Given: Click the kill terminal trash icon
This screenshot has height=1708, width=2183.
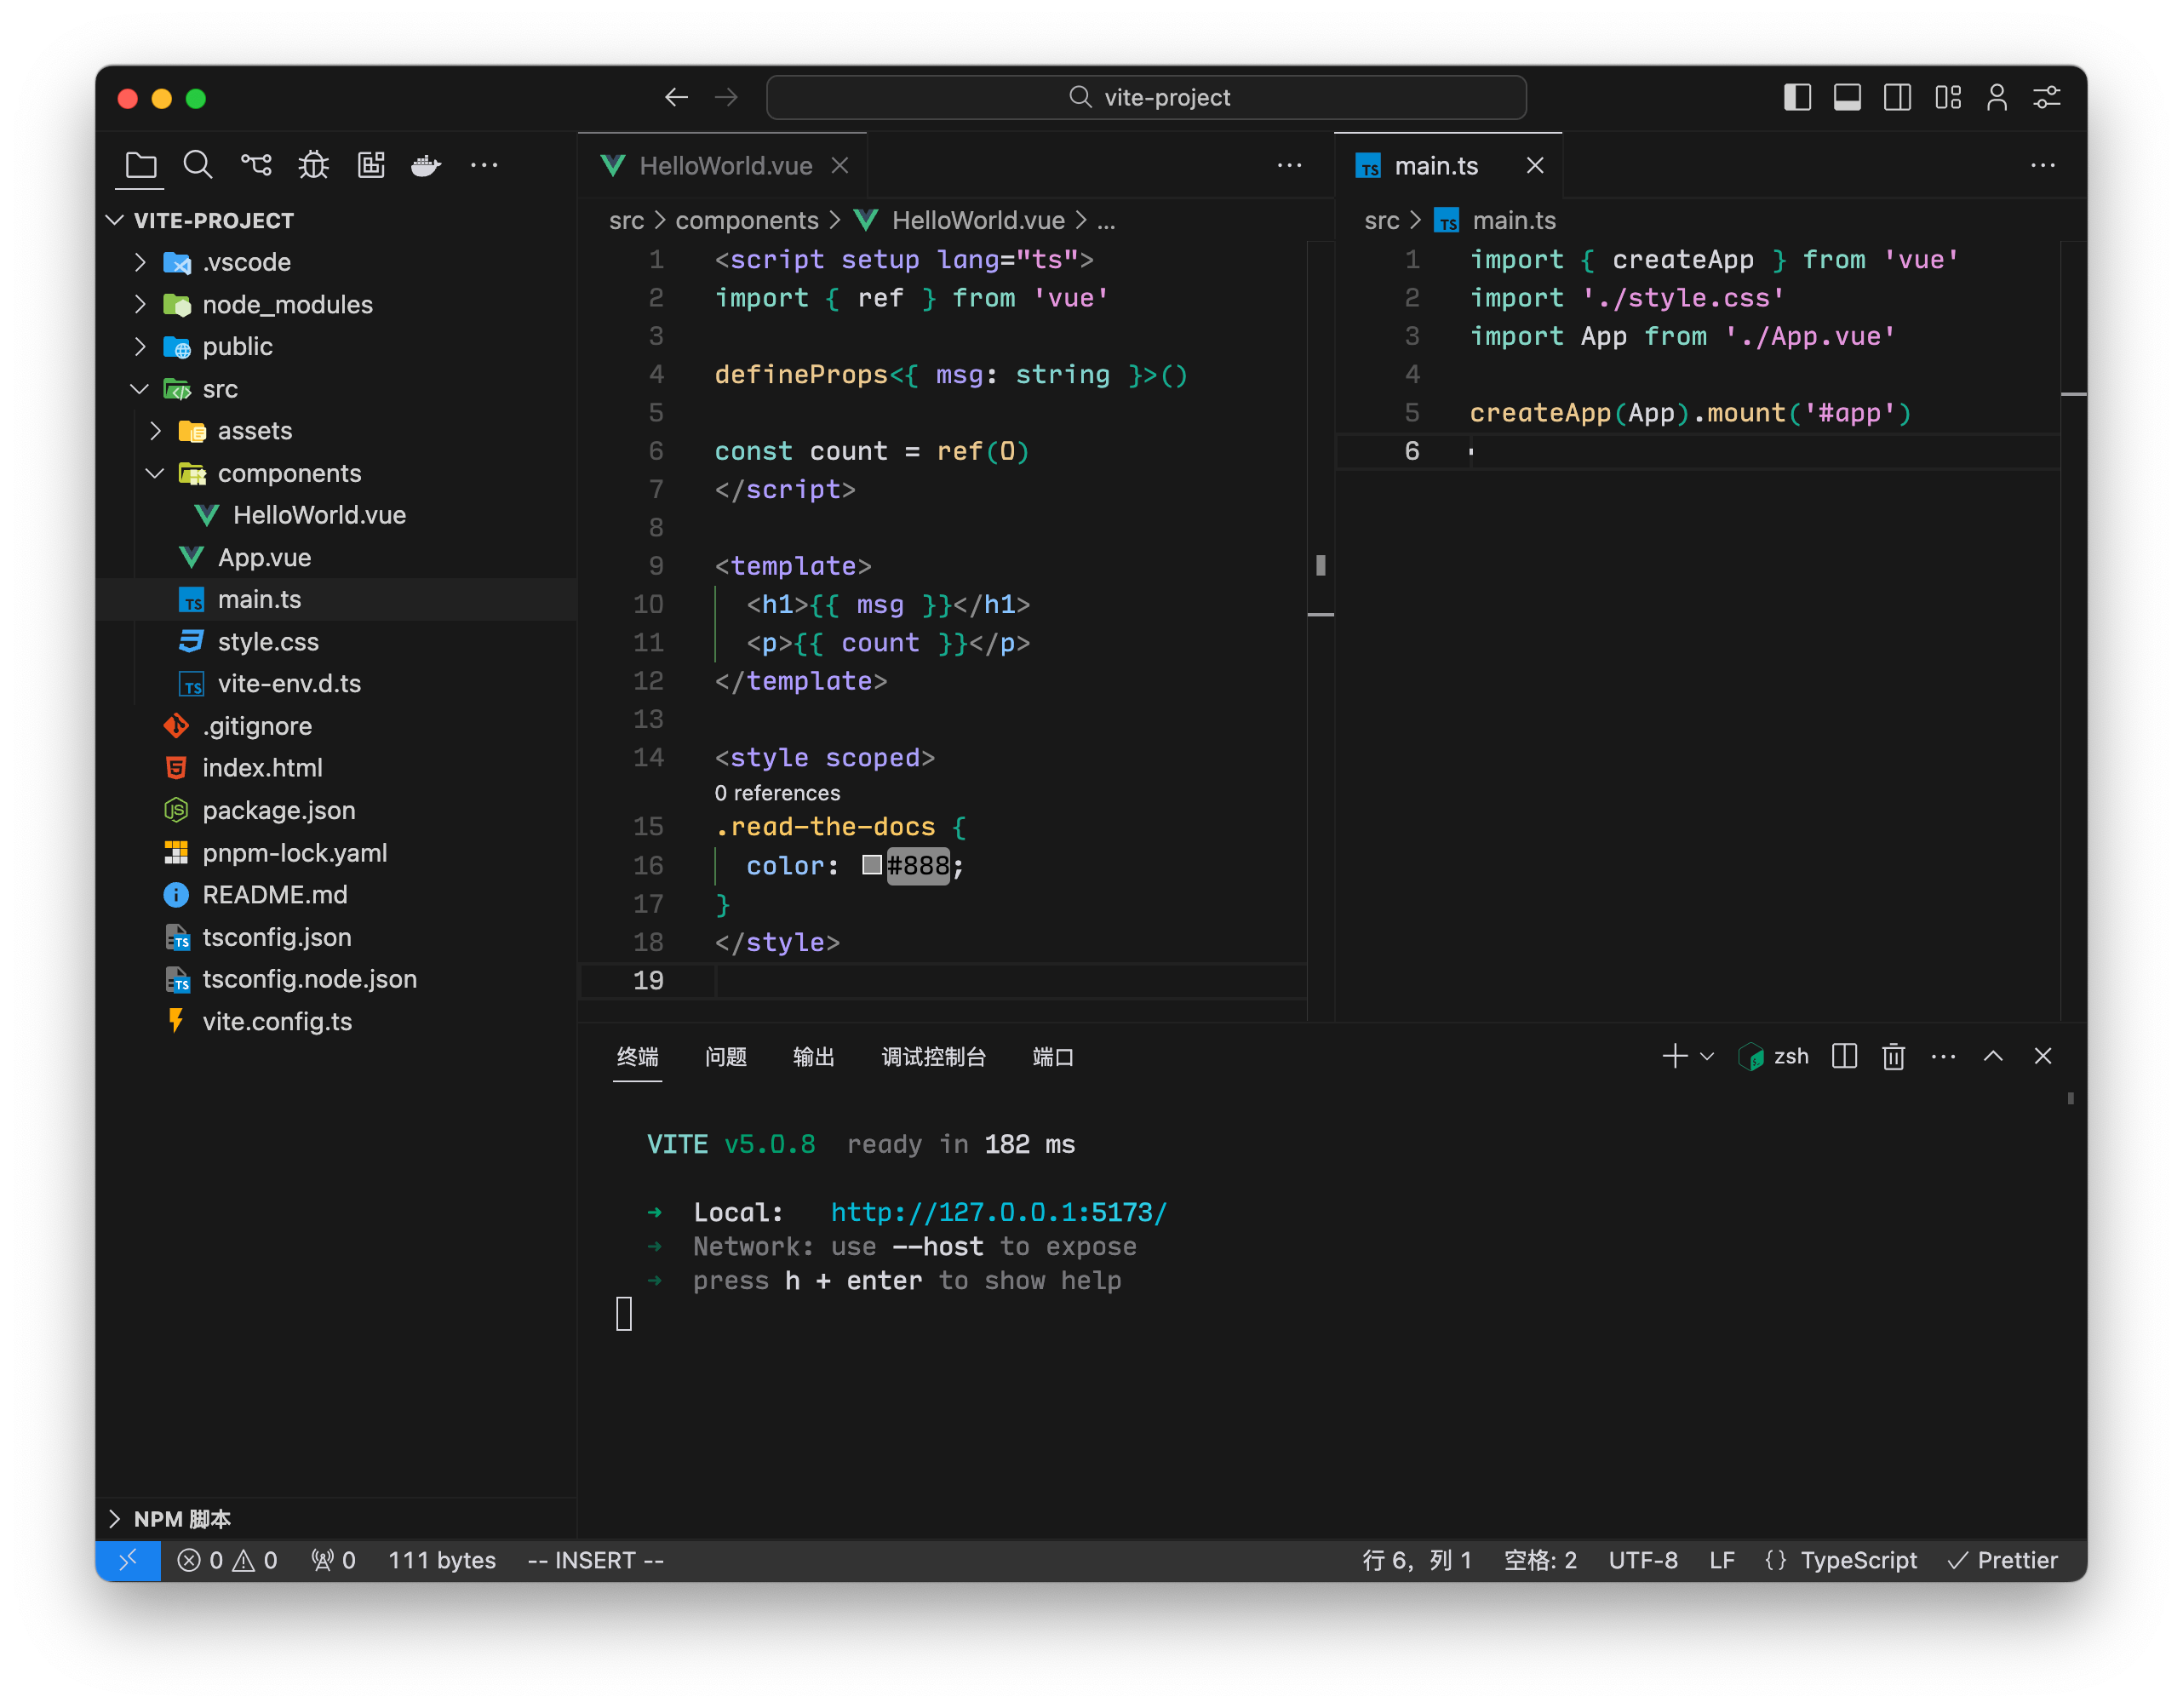Looking at the screenshot, I should pyautogui.click(x=1893, y=1056).
